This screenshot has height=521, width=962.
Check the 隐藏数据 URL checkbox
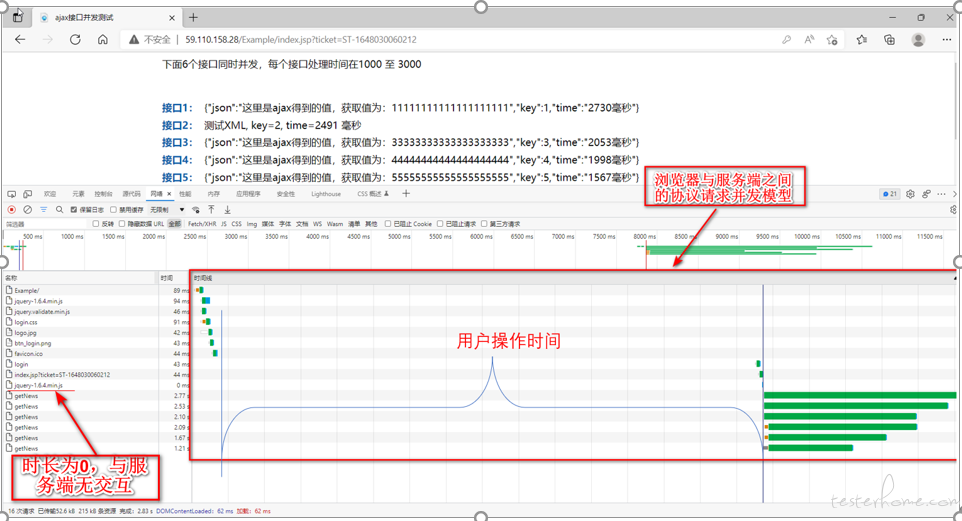pyautogui.click(x=122, y=224)
